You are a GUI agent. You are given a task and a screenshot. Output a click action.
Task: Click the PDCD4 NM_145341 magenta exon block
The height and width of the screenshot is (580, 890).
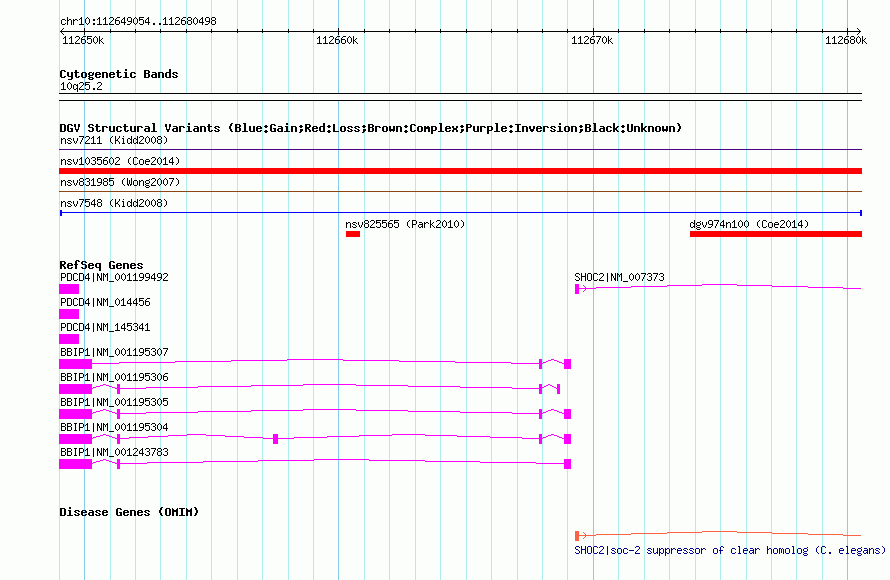pyautogui.click(x=69, y=339)
